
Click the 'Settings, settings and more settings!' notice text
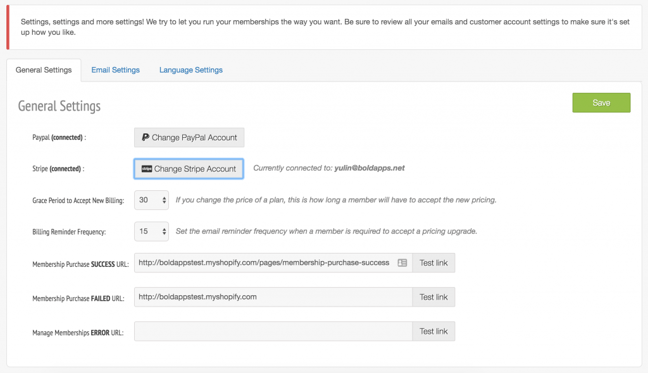tap(325, 27)
